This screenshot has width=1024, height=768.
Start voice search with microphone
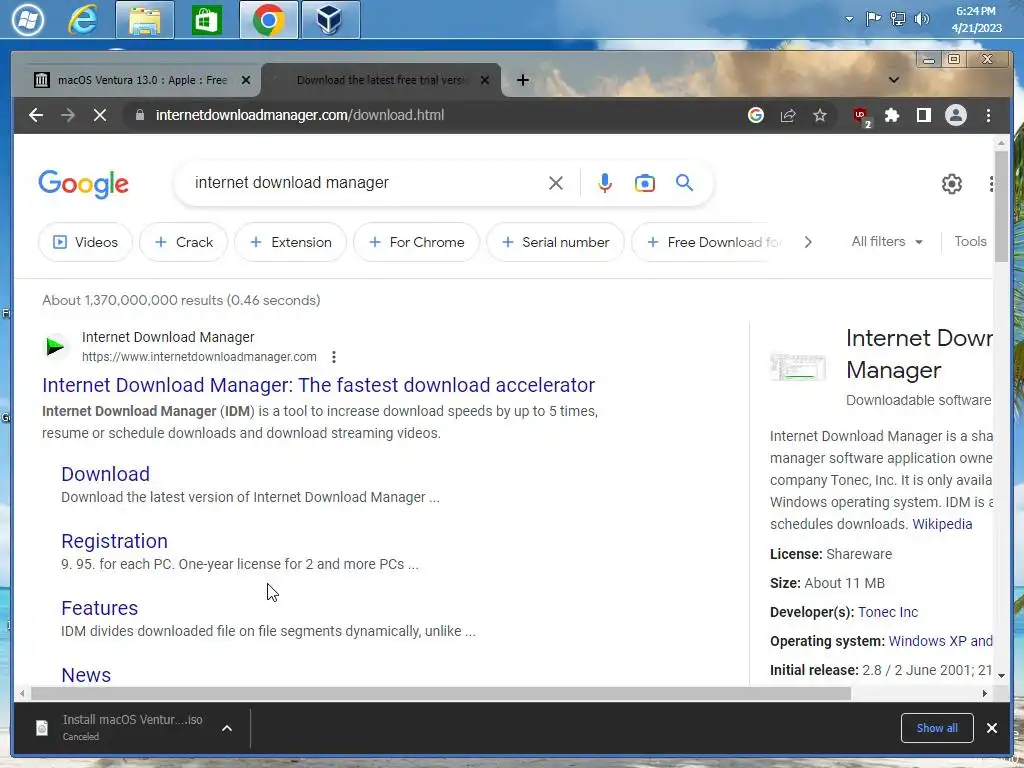605,183
